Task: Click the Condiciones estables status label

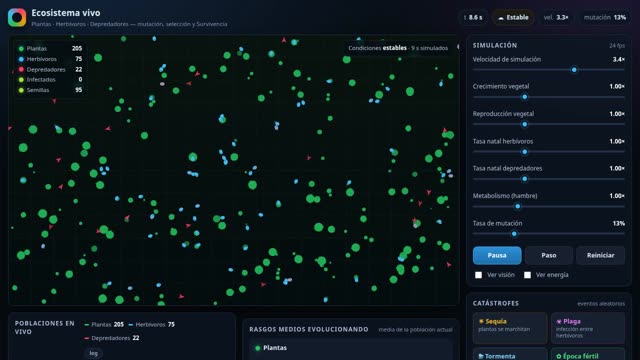Action: click(x=398, y=48)
